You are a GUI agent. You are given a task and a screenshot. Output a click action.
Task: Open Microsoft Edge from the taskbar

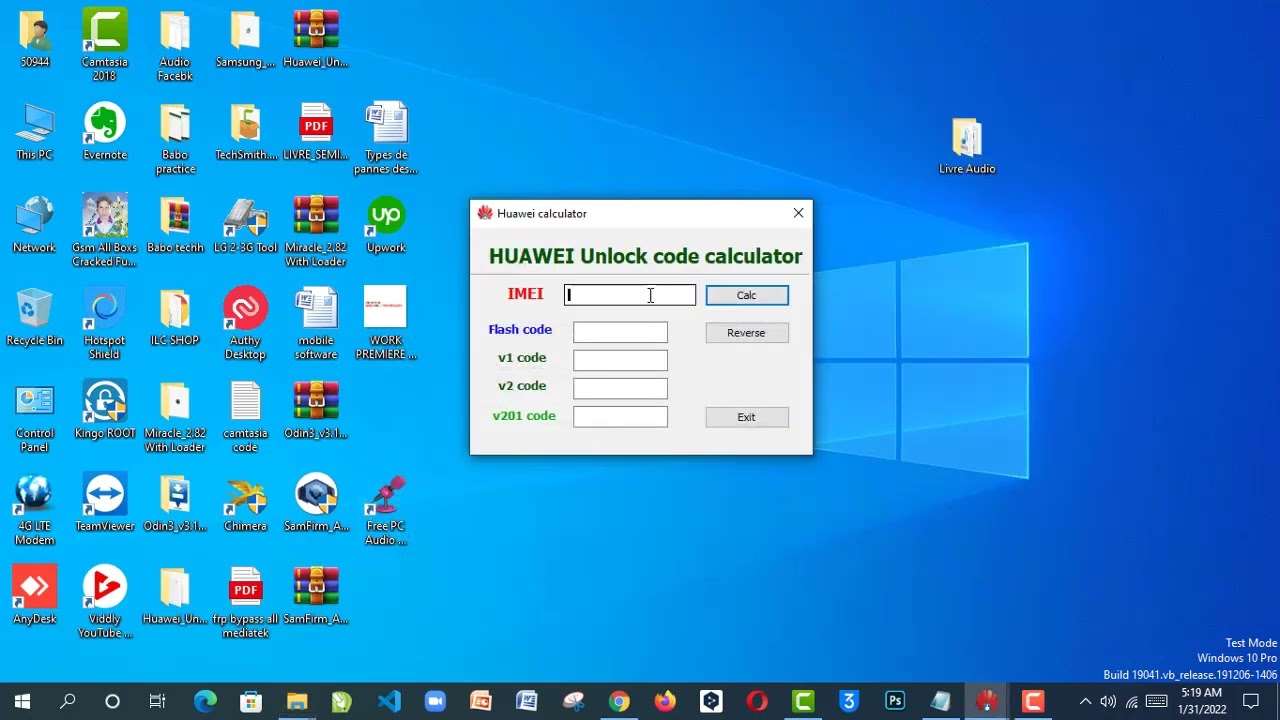pos(204,701)
